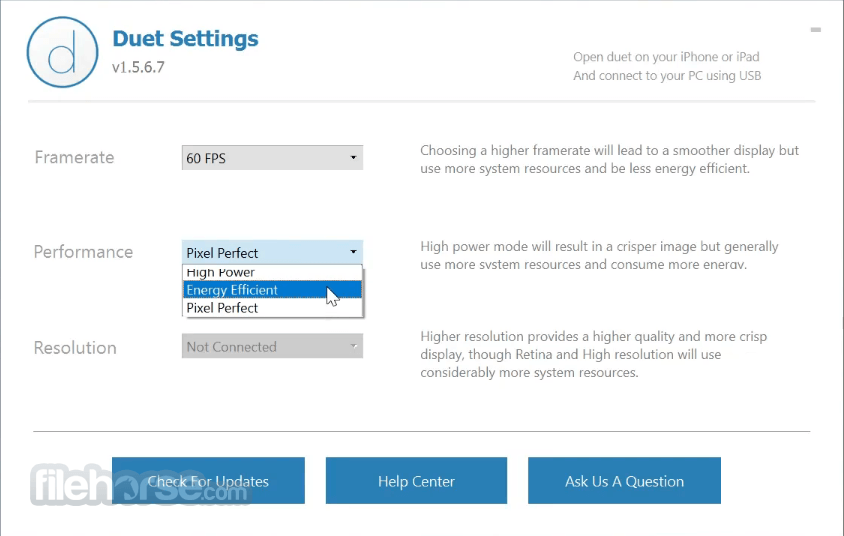Click the v1.5.6.7 version label

click(138, 67)
